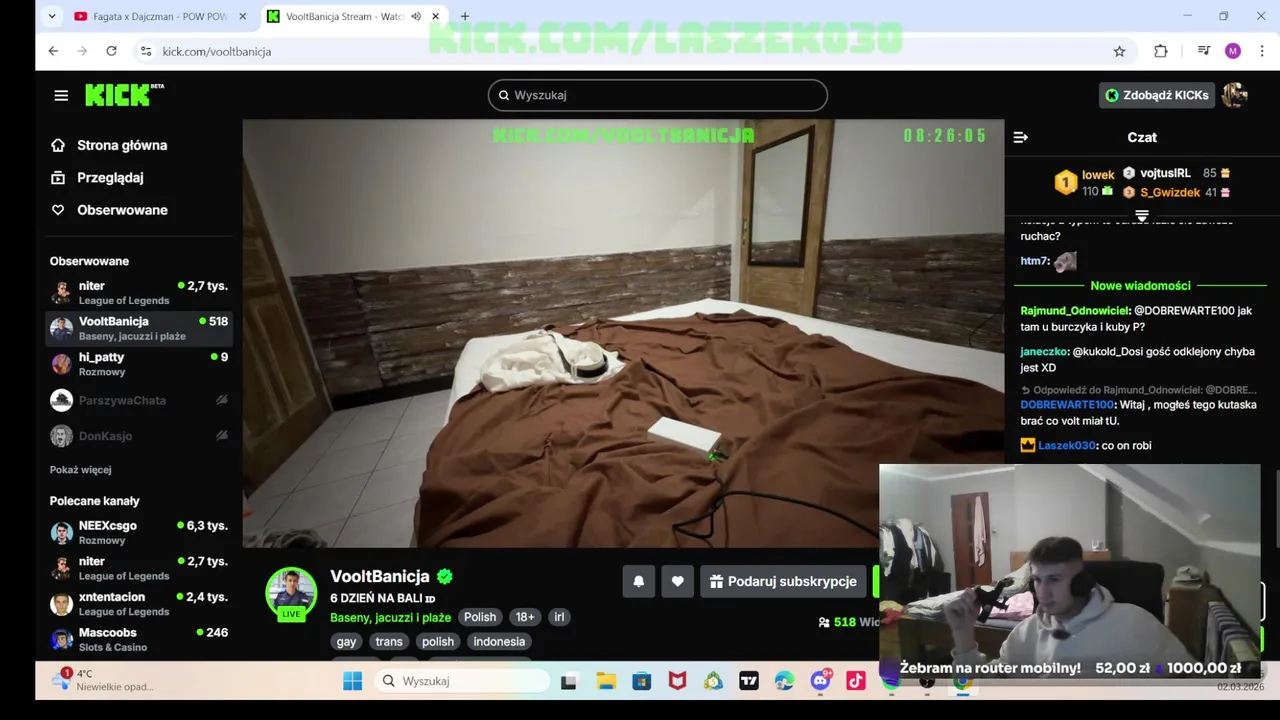
Task: Click Zdobądź KICKs button
Action: (x=1157, y=95)
